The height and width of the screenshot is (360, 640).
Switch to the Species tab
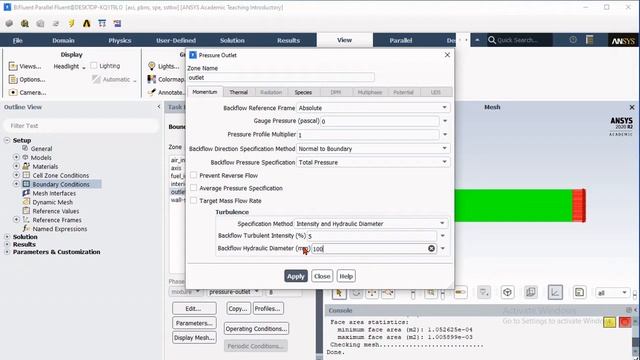303,92
